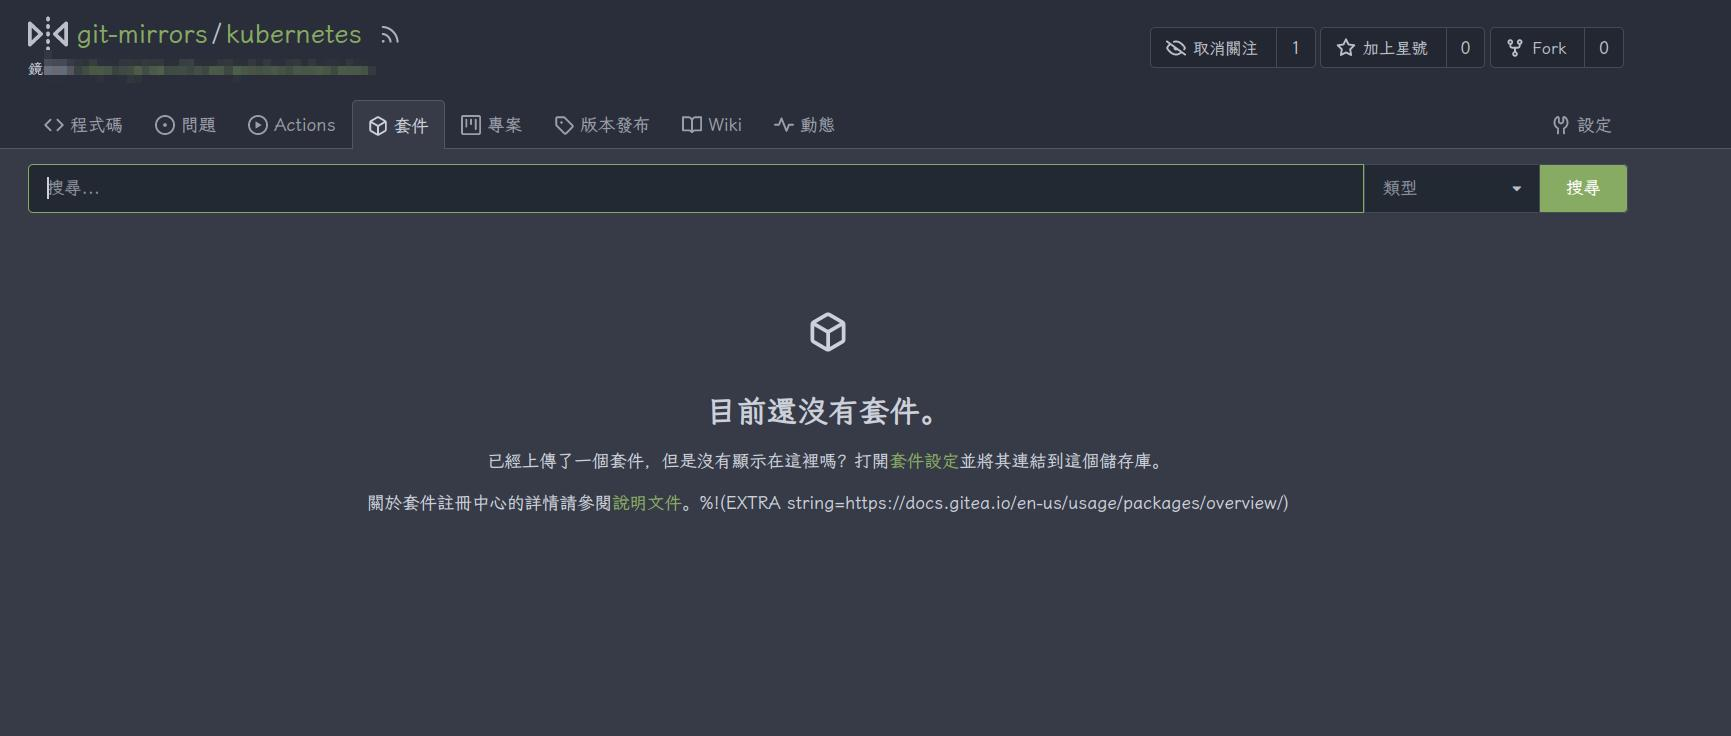Open the 說明文件 documentation link
Viewport: 1731px width, 736px height.
click(647, 503)
